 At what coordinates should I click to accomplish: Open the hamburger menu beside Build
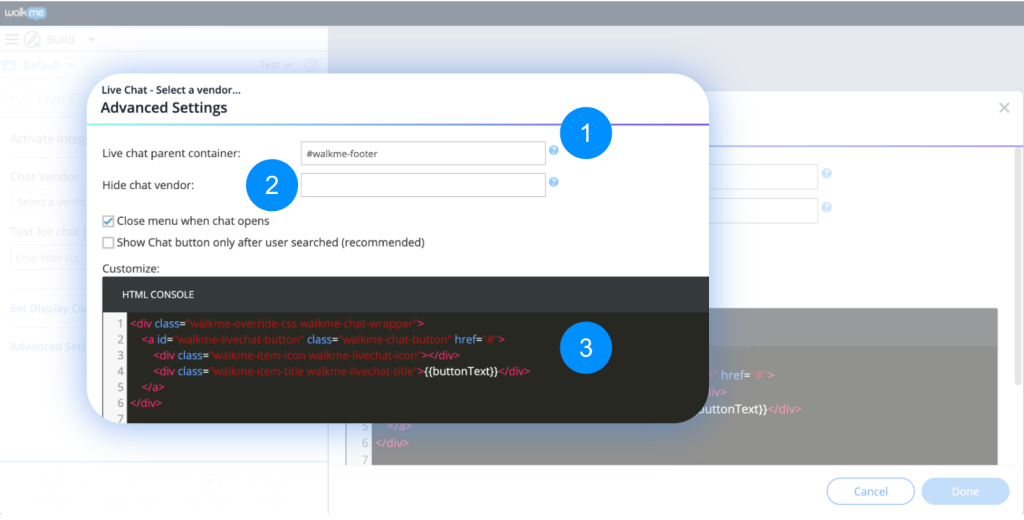tap(12, 40)
